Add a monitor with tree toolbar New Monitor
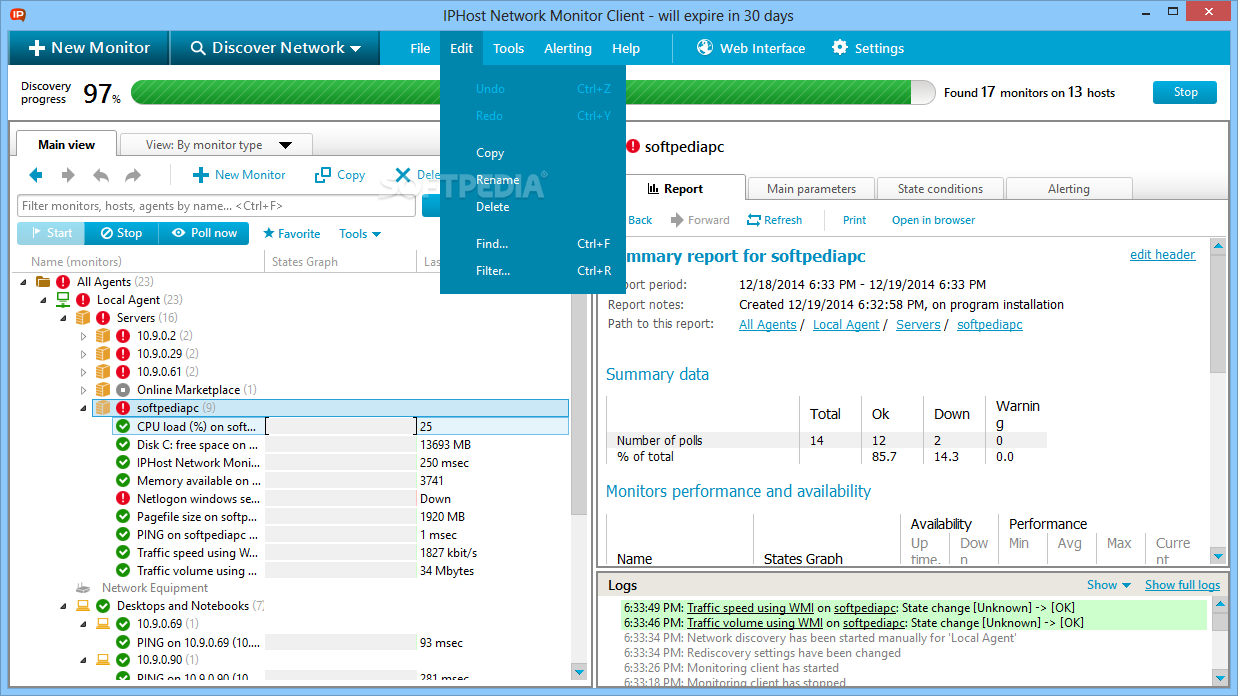This screenshot has width=1238, height=696. point(239,175)
